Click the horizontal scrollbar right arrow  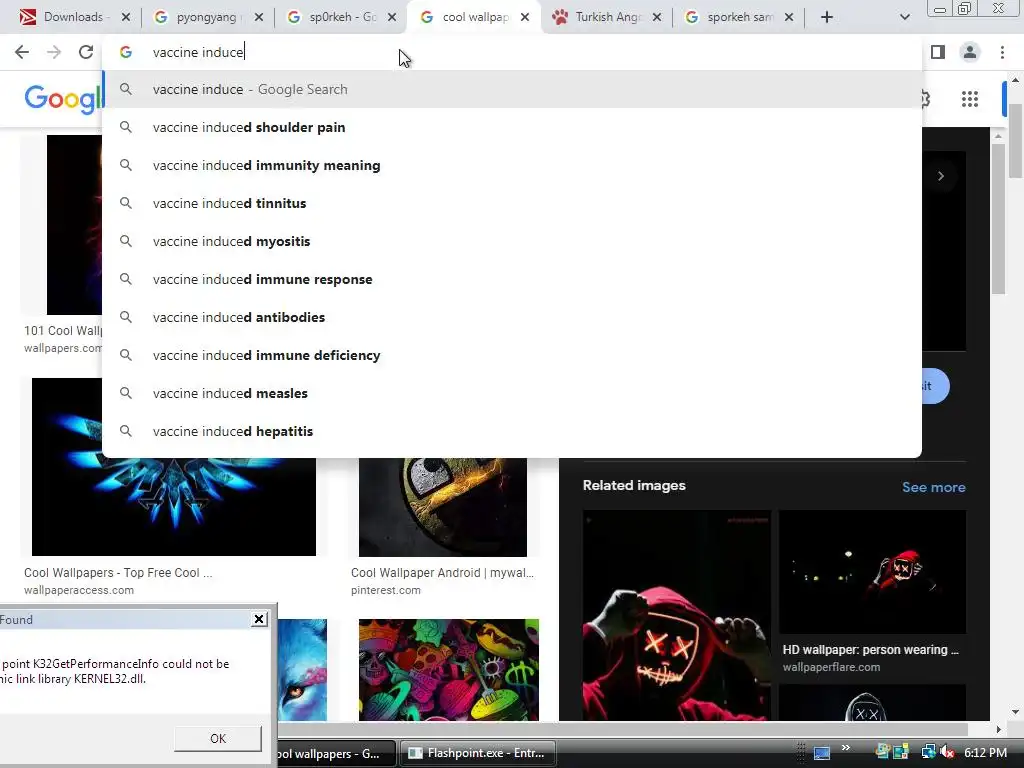(998, 729)
